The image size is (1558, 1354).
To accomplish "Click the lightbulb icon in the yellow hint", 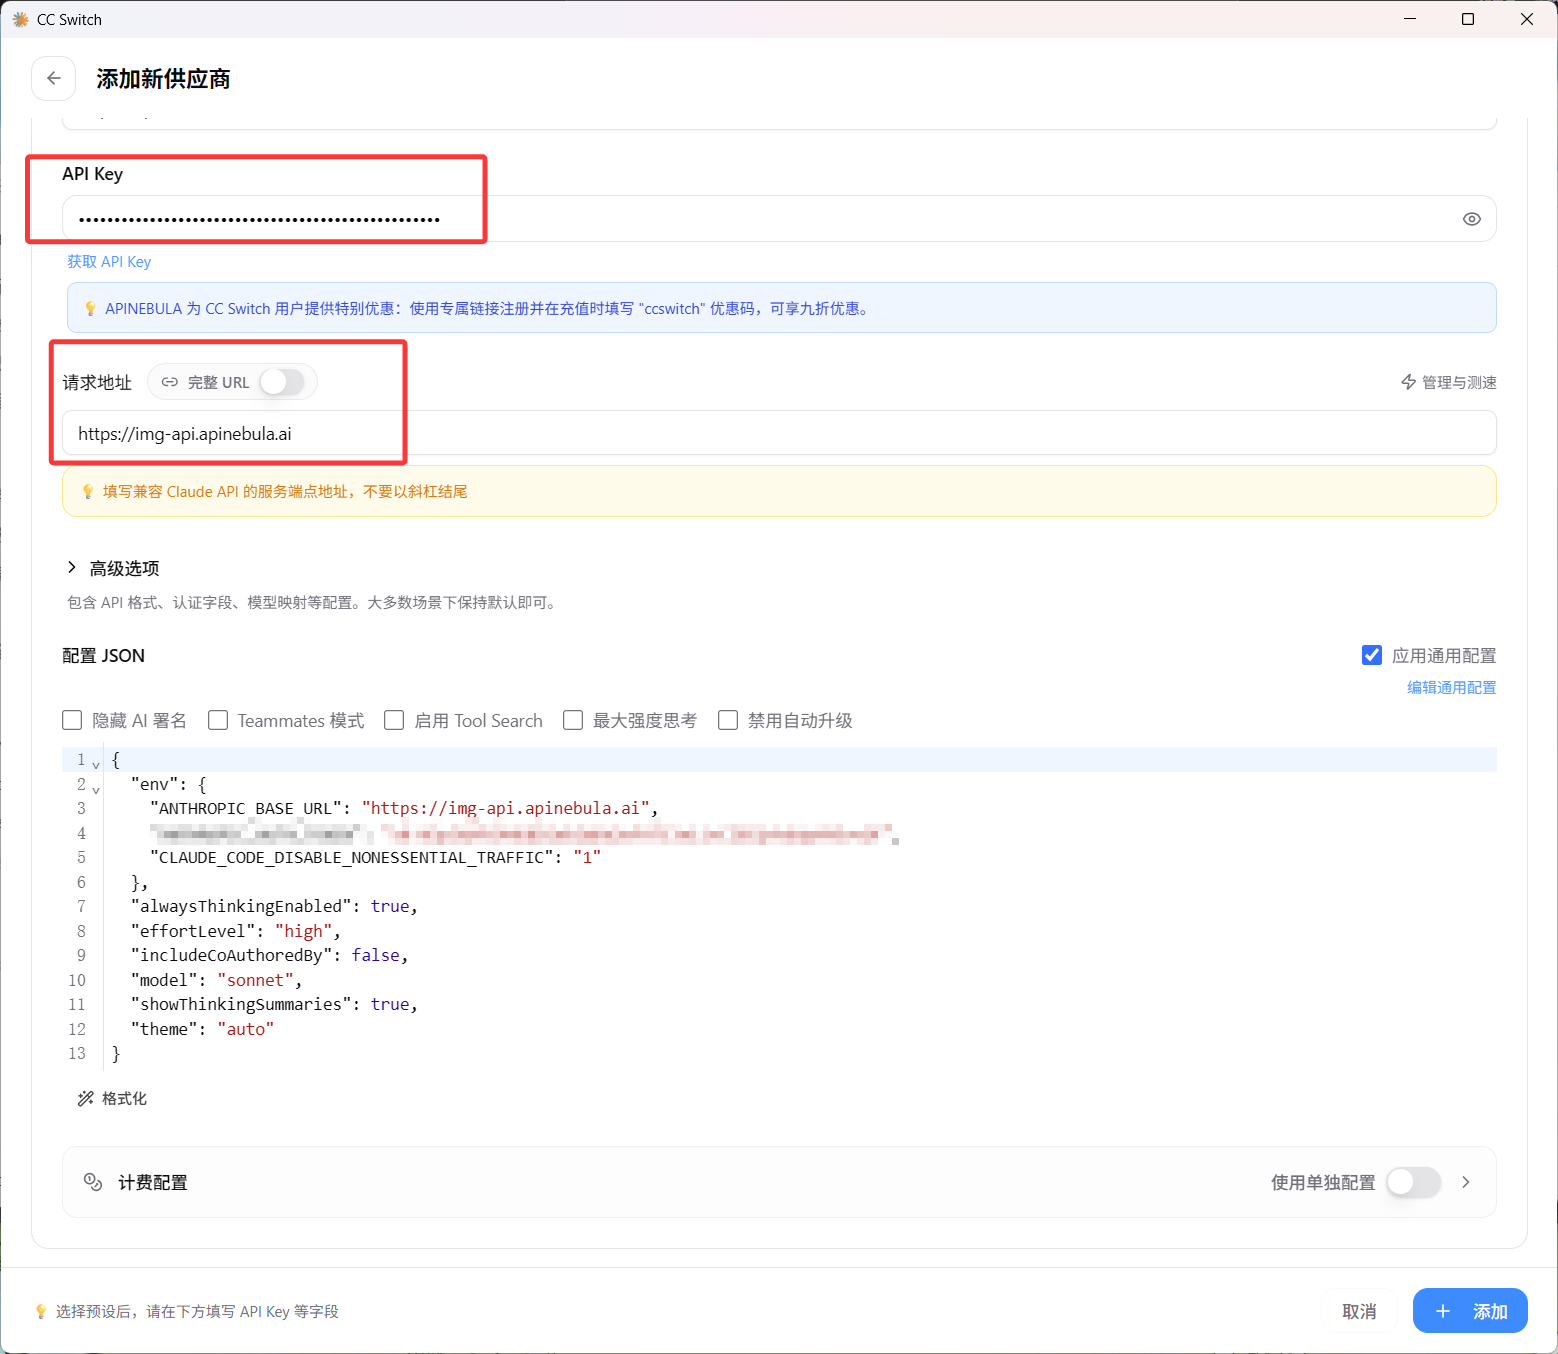I will click(88, 491).
